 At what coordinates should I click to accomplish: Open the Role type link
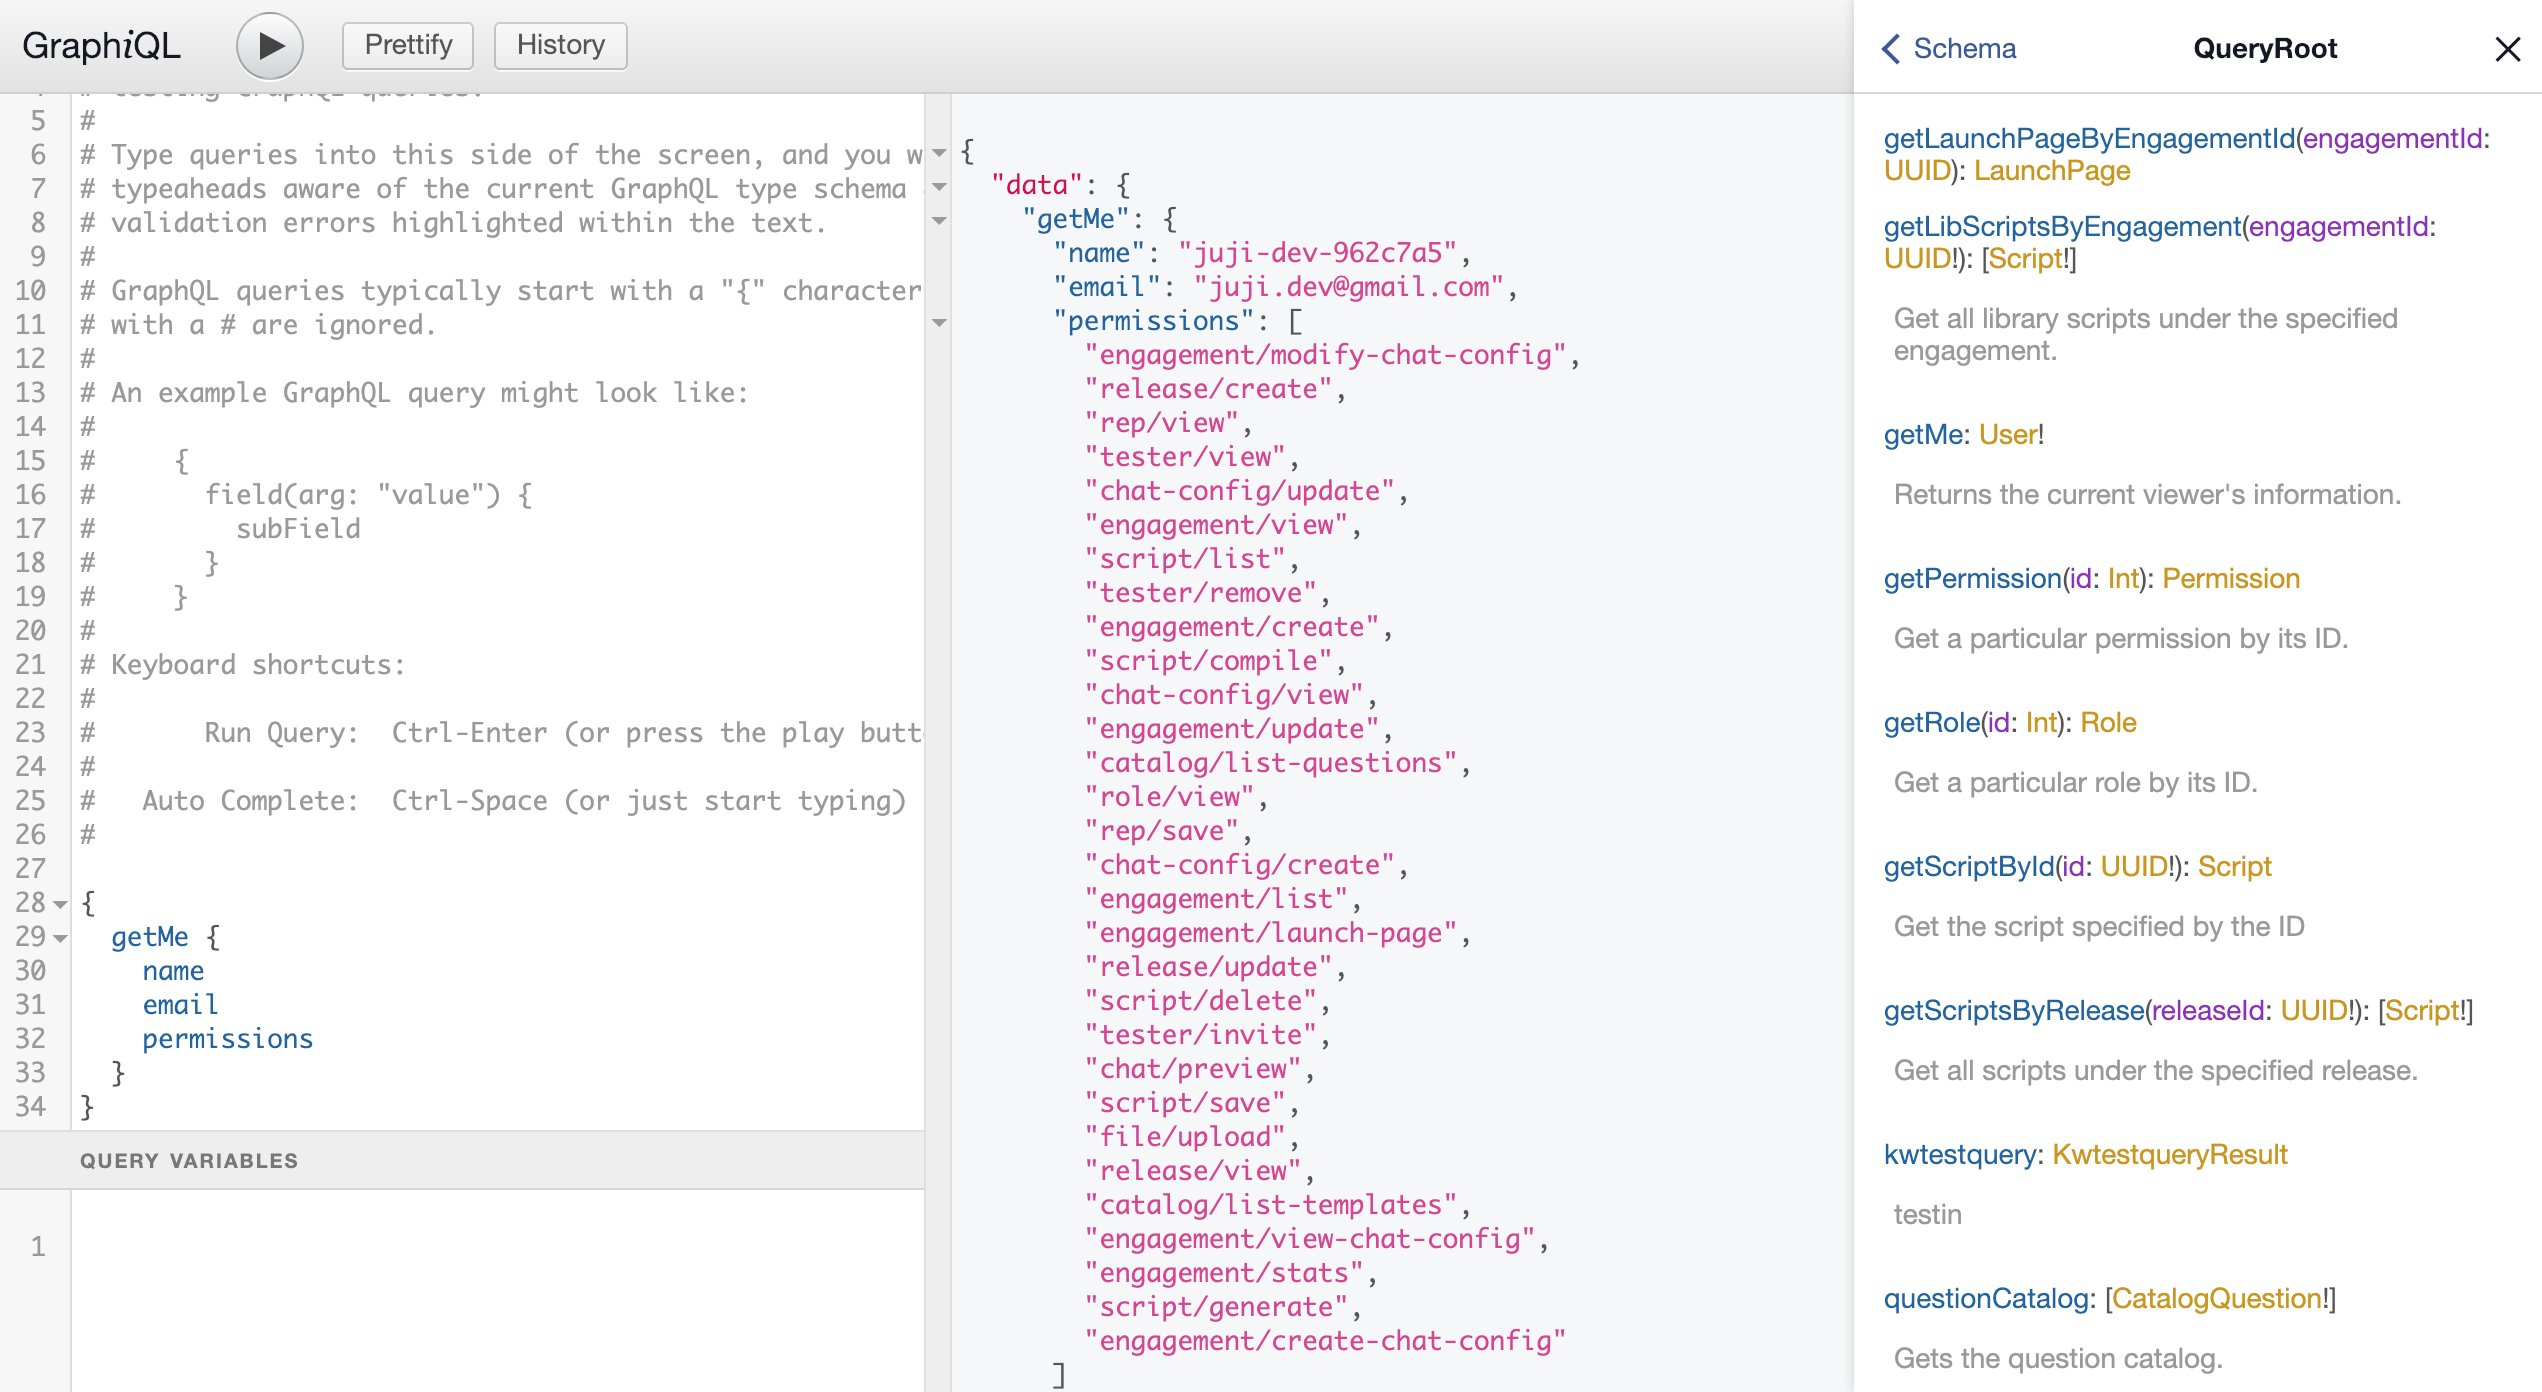[2108, 722]
